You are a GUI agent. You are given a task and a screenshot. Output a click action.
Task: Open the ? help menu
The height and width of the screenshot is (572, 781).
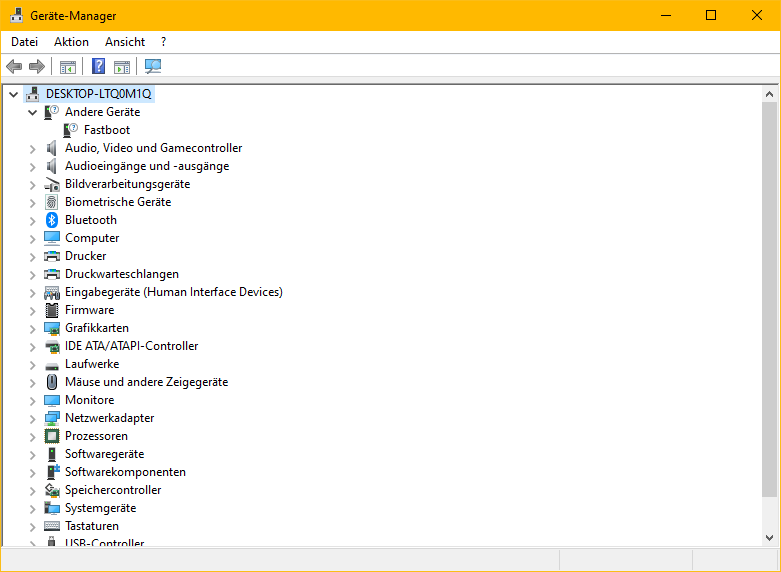163,42
